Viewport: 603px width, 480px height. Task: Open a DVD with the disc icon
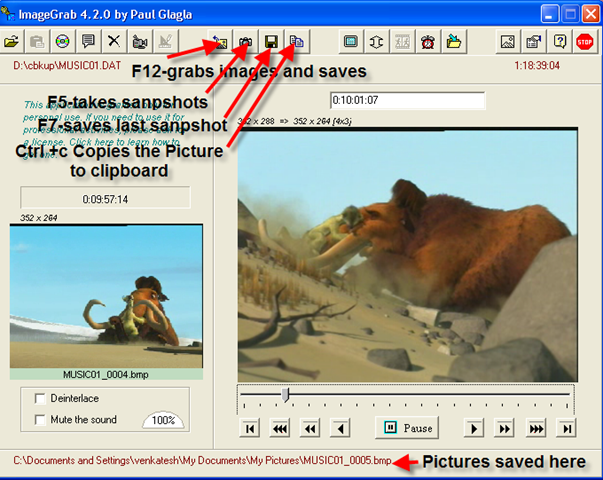click(x=62, y=41)
